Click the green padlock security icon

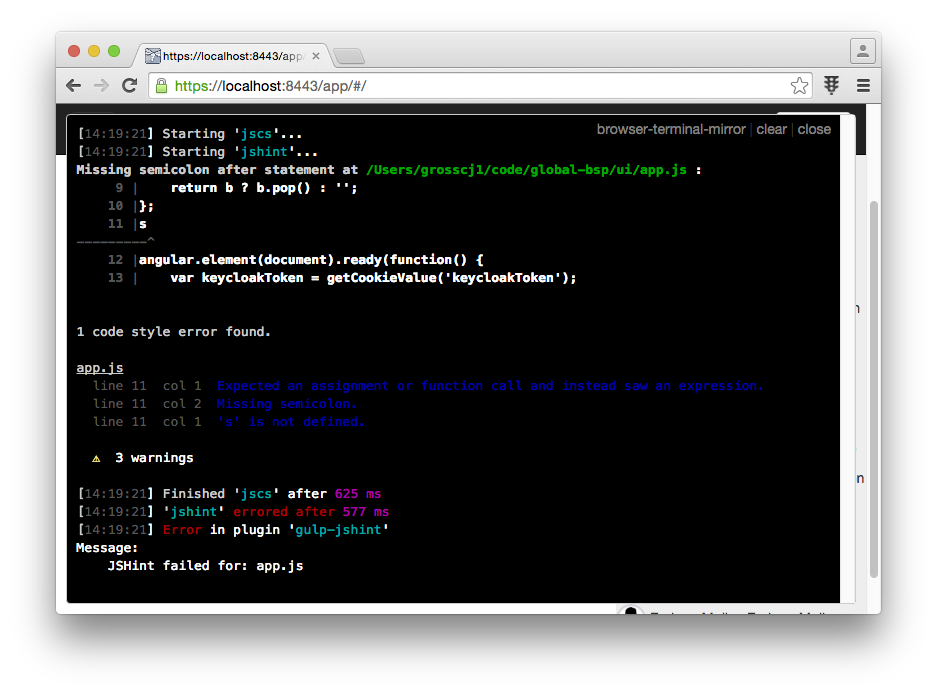161,86
